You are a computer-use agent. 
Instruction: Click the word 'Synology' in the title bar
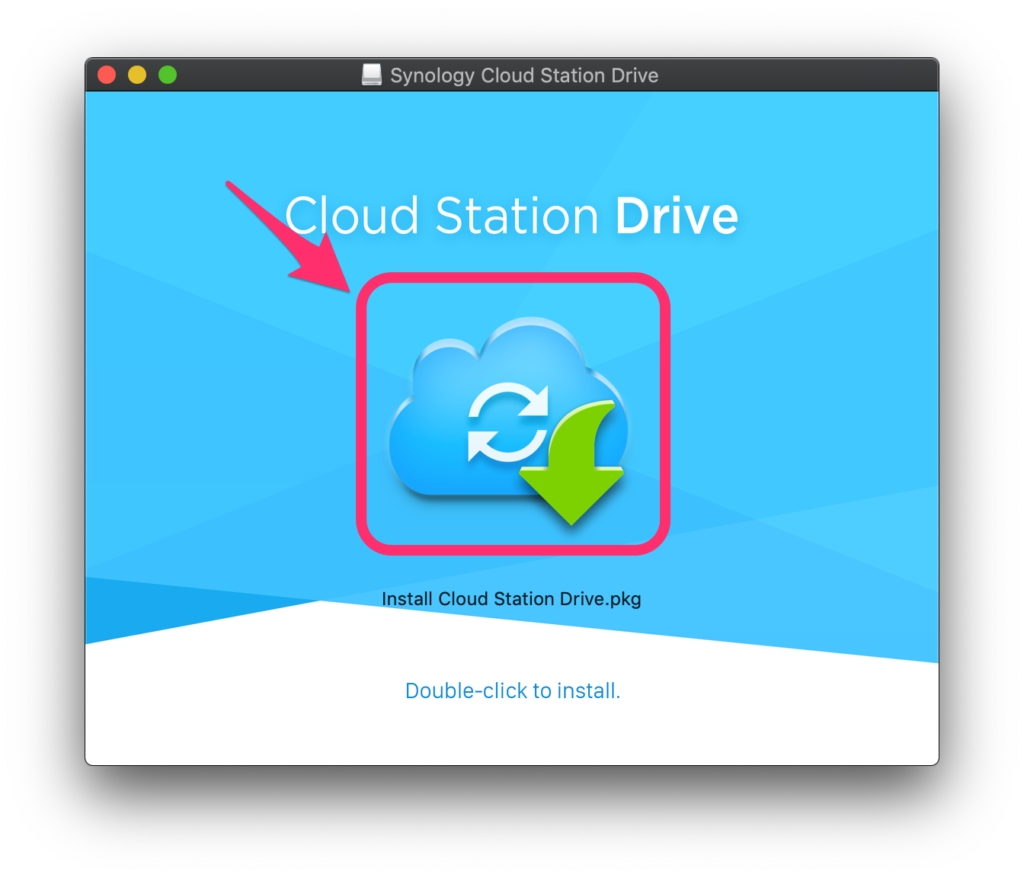tap(432, 75)
